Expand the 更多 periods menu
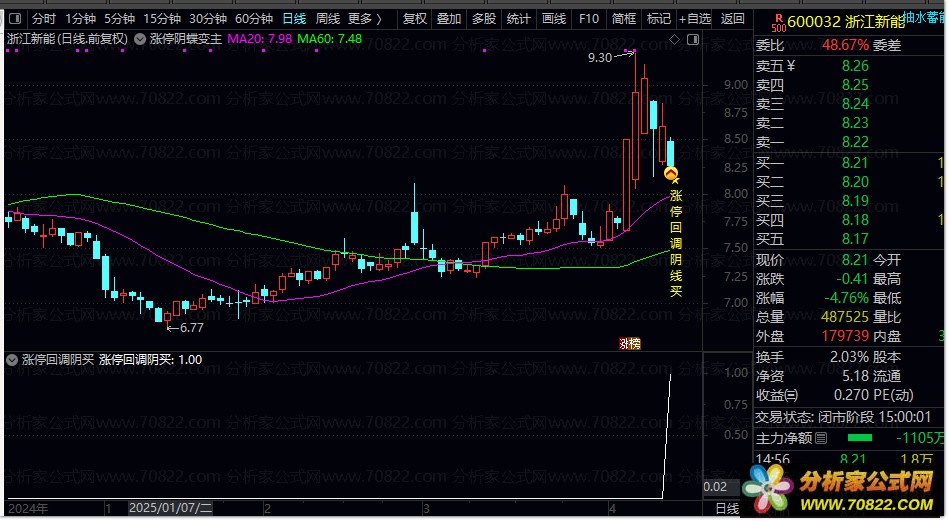 (365, 19)
